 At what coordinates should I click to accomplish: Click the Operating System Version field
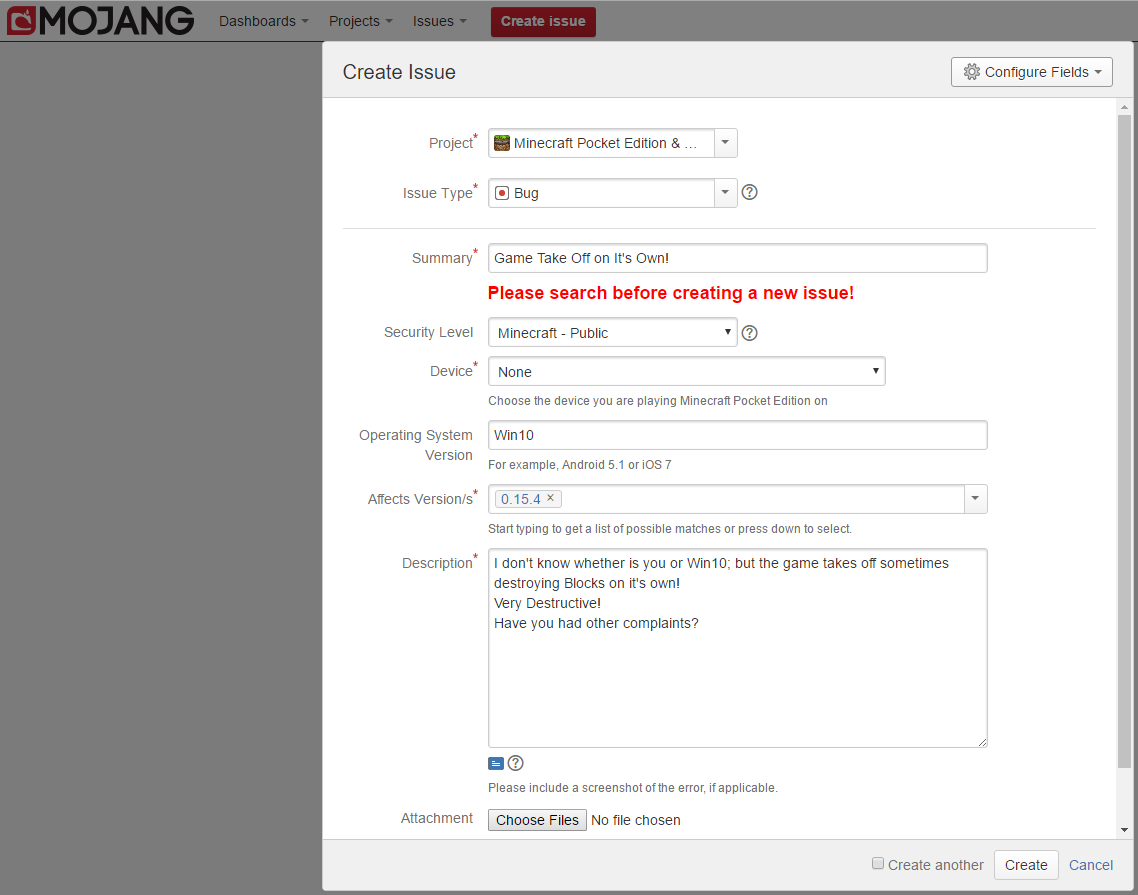[737, 435]
